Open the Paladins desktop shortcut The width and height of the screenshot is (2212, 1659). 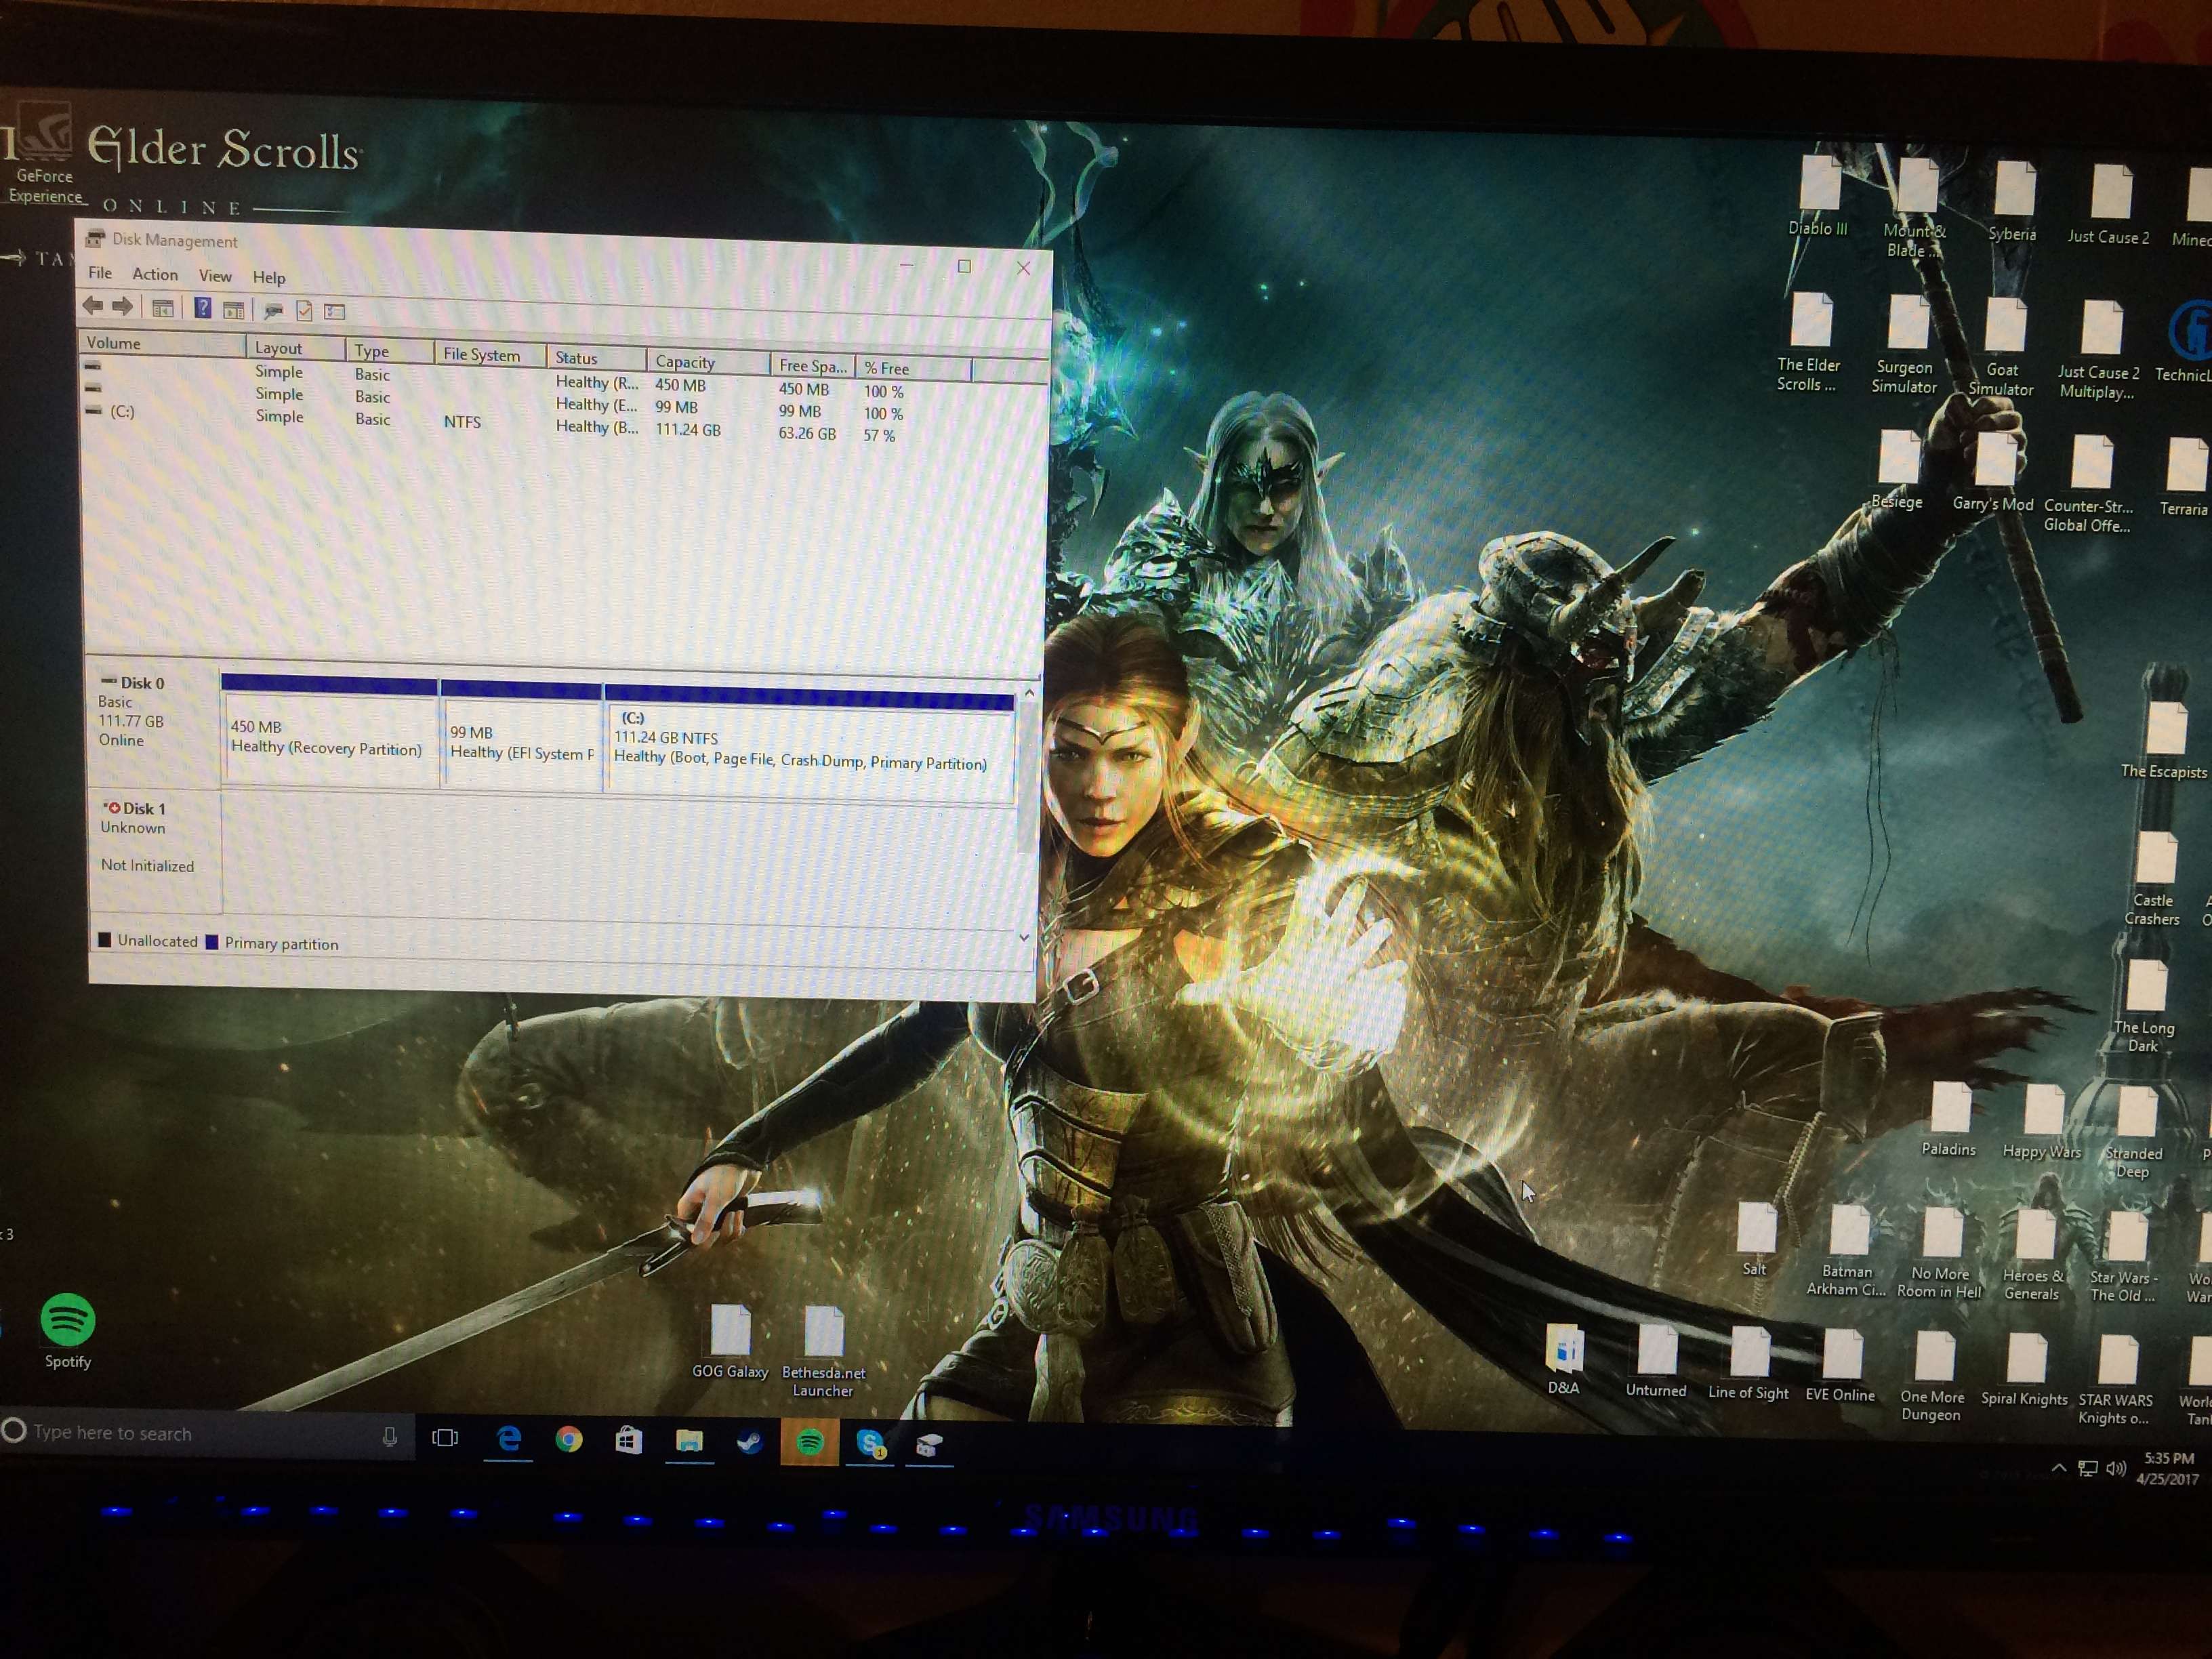(x=1949, y=1120)
